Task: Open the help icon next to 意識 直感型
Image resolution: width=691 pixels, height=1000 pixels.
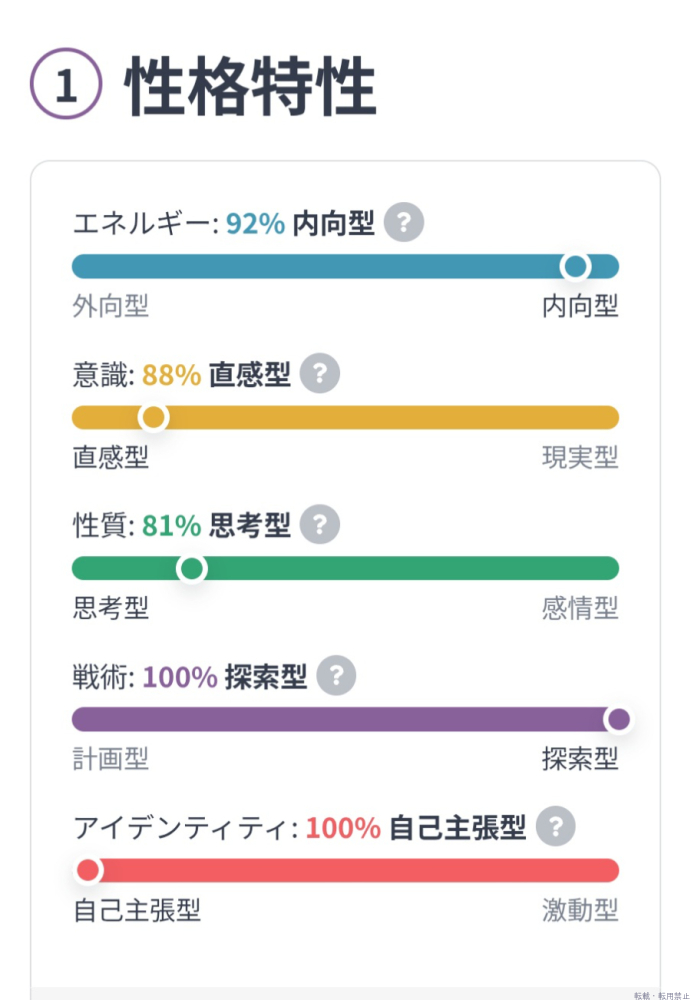Action: (x=320, y=374)
